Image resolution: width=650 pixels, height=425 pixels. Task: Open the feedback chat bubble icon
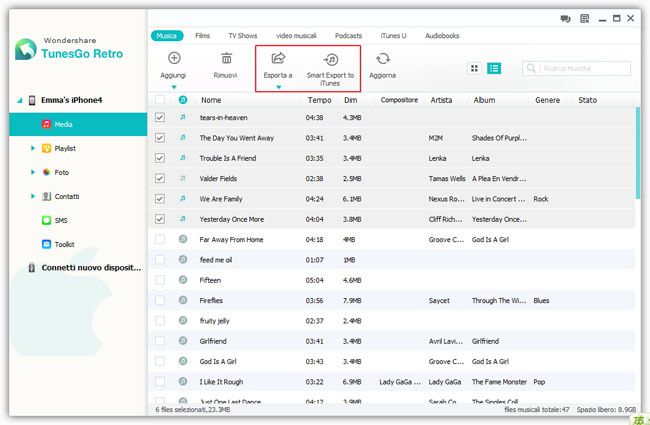pyautogui.click(x=565, y=19)
